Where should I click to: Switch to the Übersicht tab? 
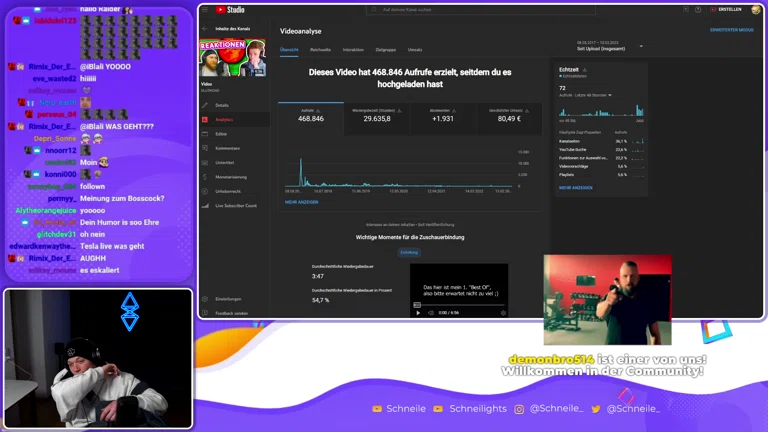coord(289,50)
